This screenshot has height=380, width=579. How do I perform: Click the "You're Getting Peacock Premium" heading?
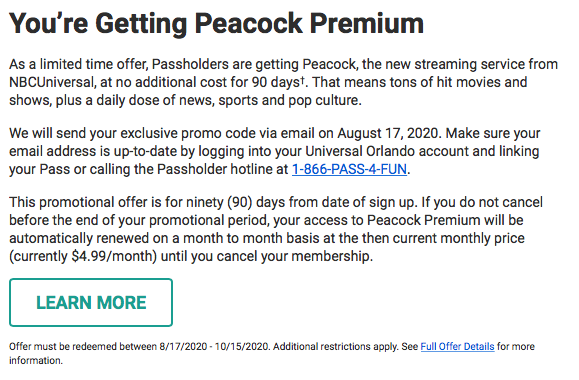click(216, 24)
